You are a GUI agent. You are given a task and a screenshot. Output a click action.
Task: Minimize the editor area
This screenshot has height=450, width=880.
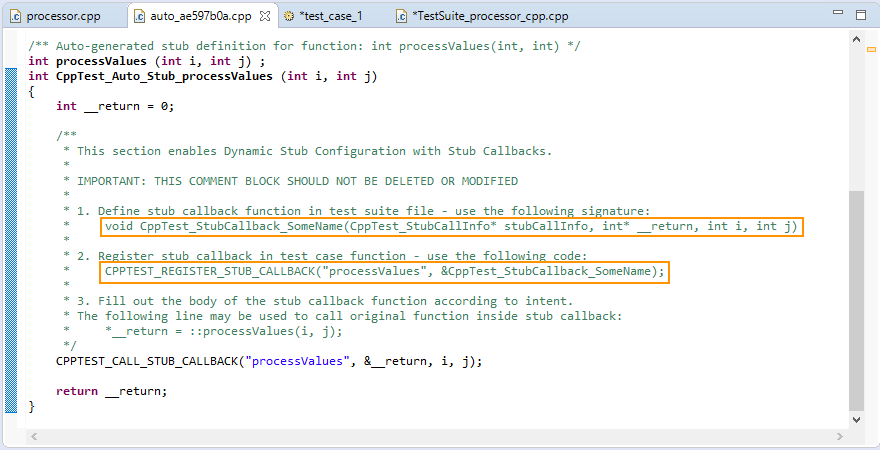[x=838, y=13]
